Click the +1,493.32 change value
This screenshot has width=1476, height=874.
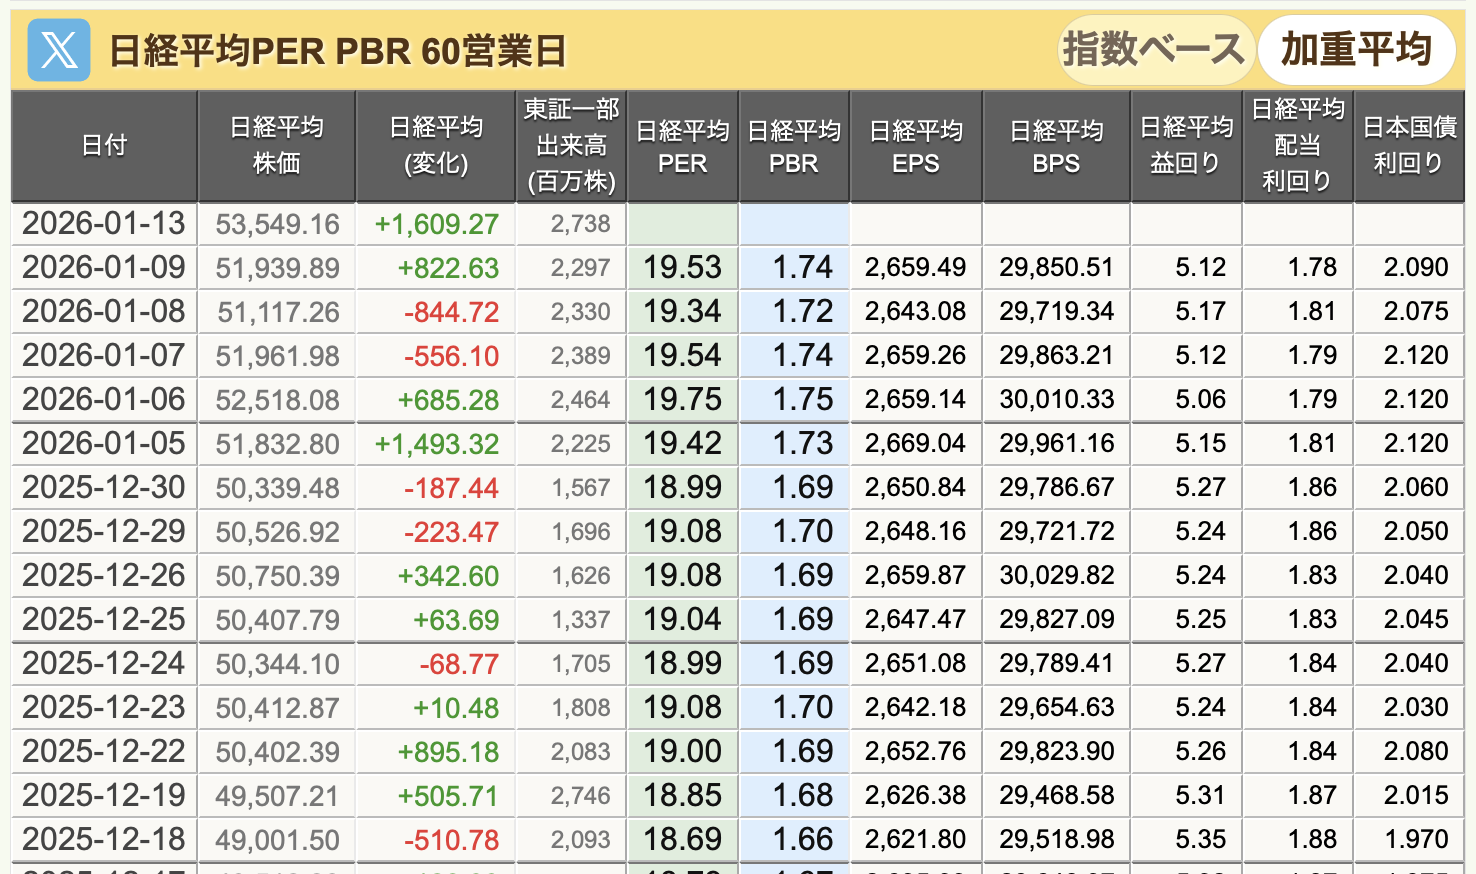436,444
